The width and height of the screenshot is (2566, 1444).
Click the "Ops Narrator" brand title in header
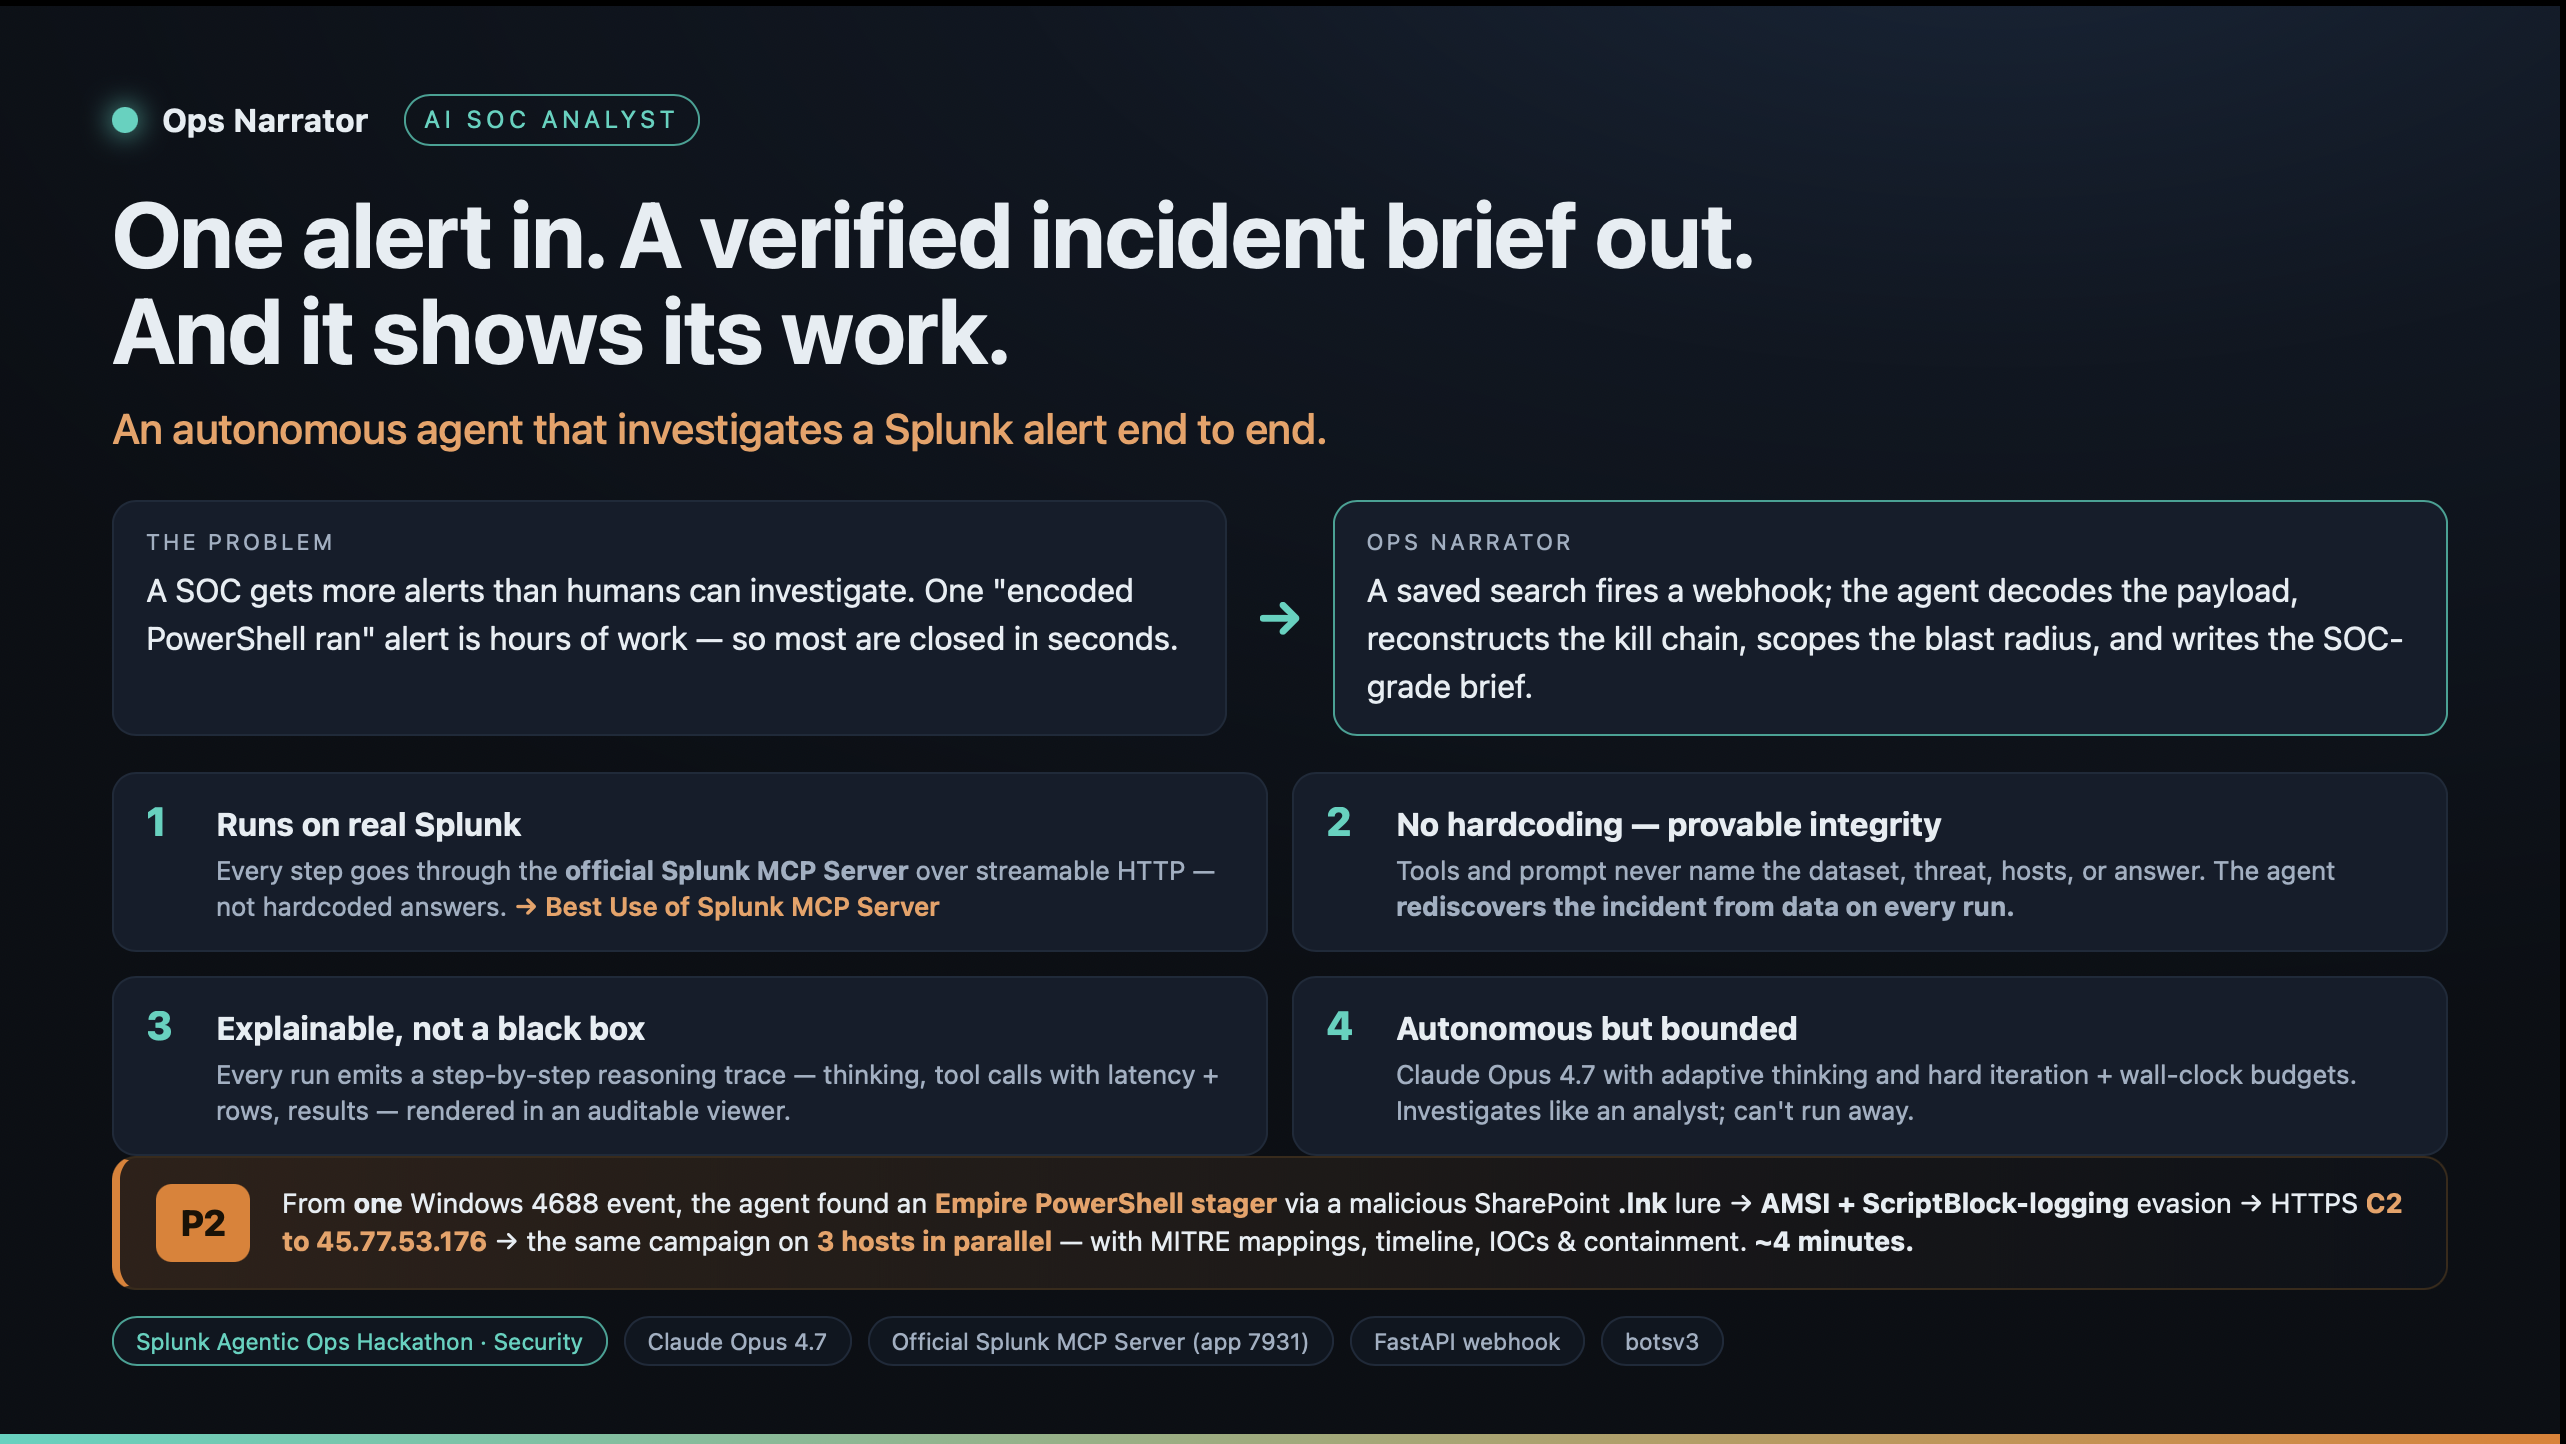[265, 120]
